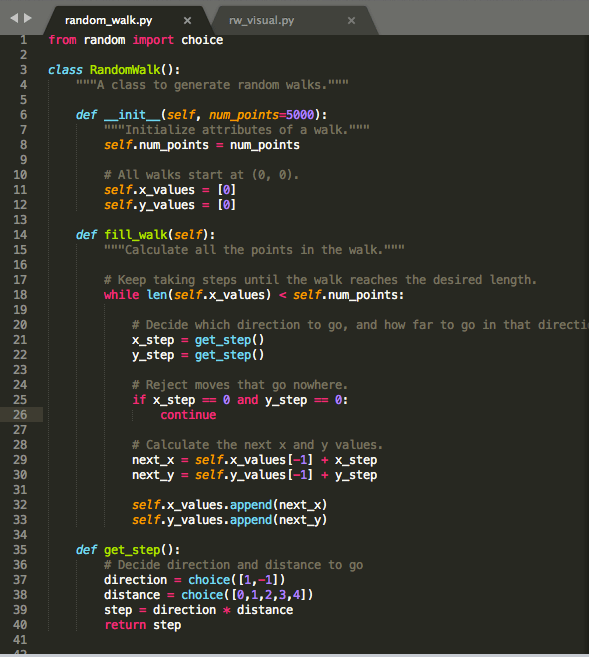Viewport: 589px width, 657px height.
Task: Click 'append(next_x)' on line 32
Action: point(279,505)
